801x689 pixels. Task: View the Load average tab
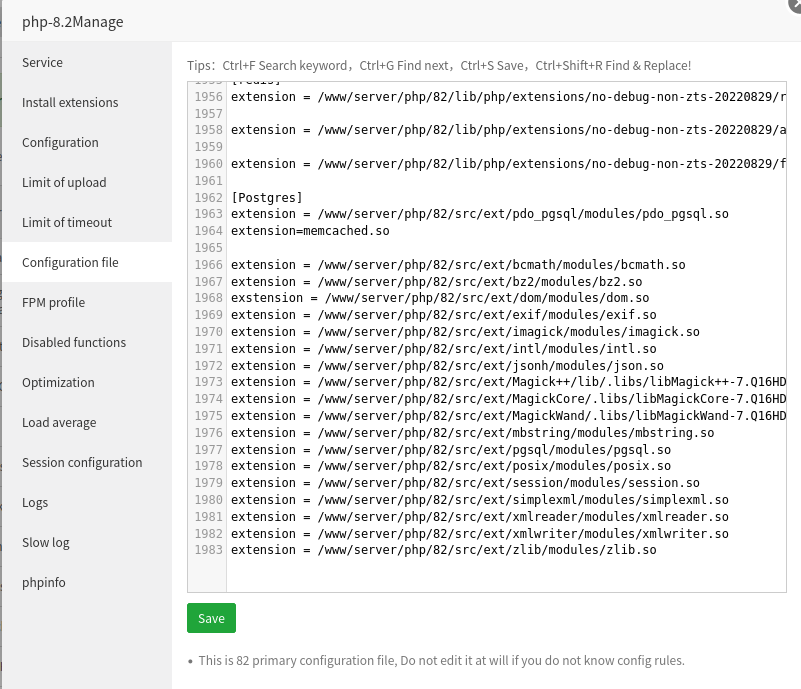[x=59, y=422]
